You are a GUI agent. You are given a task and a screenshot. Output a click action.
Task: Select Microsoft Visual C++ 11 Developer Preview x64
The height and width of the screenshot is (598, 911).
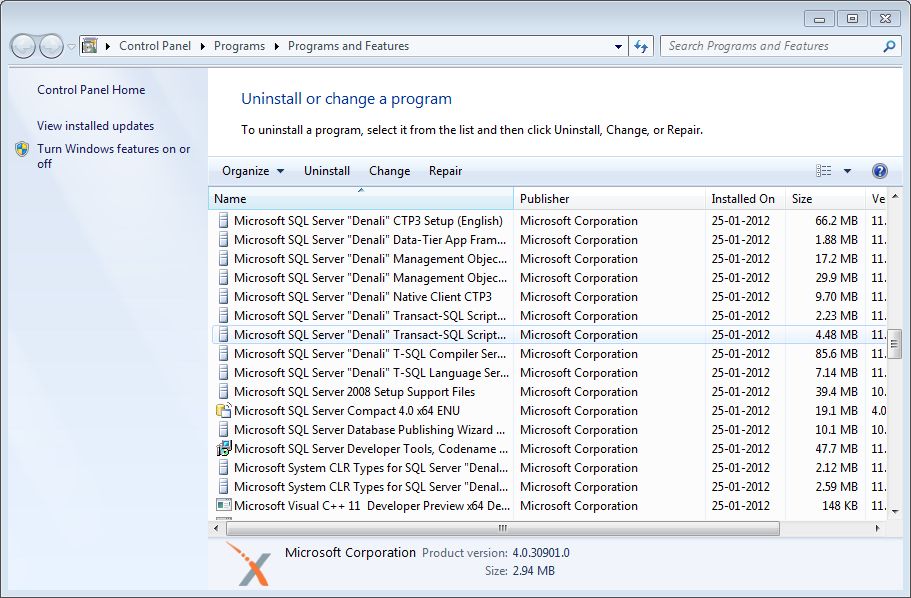coord(372,506)
